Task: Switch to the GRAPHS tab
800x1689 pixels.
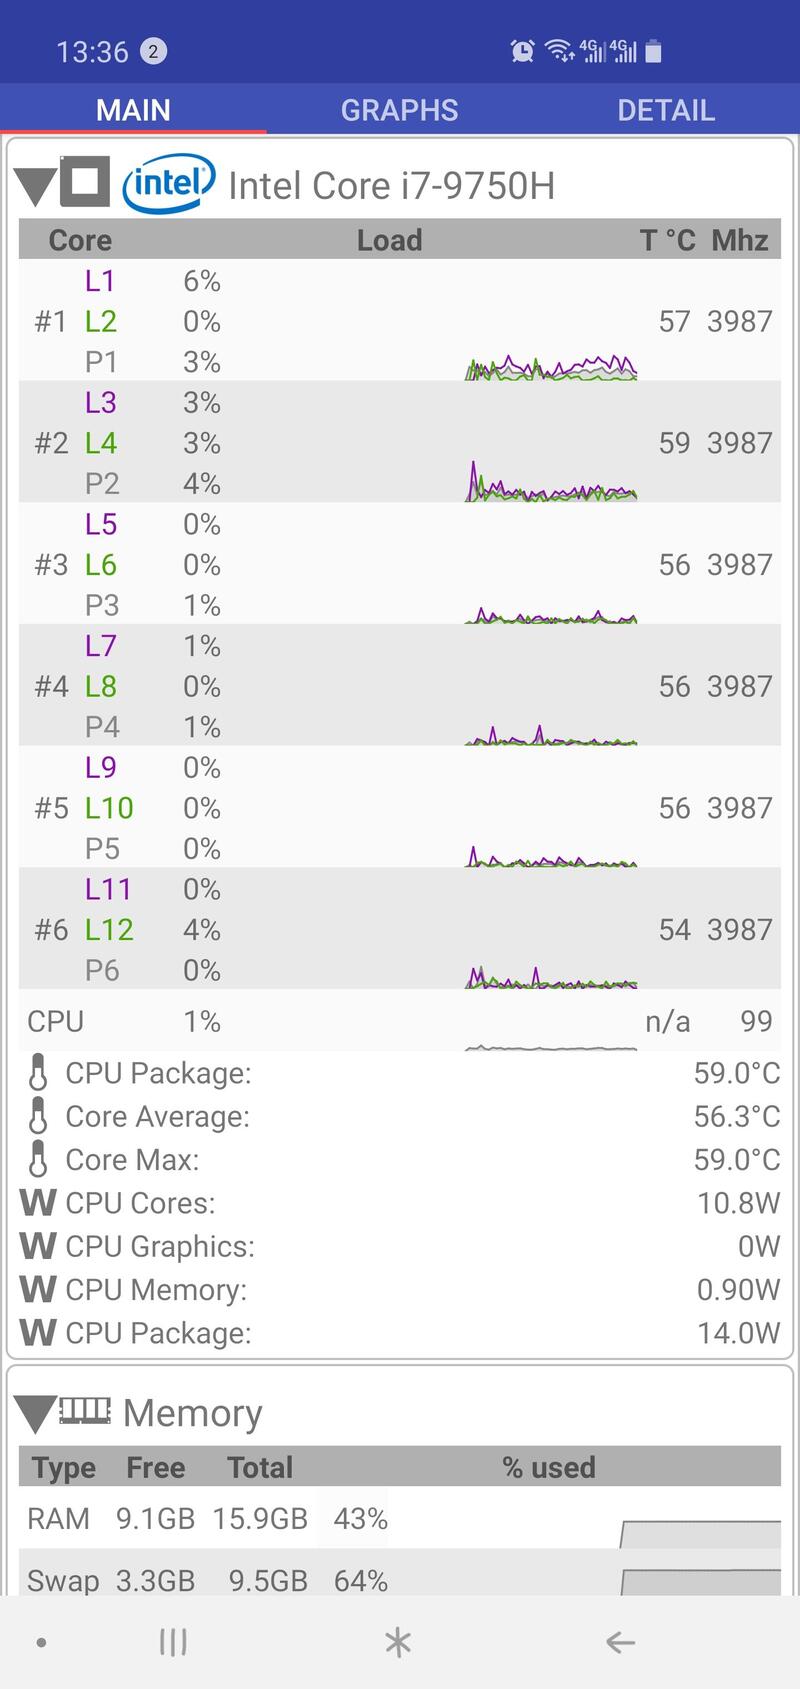Action: (399, 110)
